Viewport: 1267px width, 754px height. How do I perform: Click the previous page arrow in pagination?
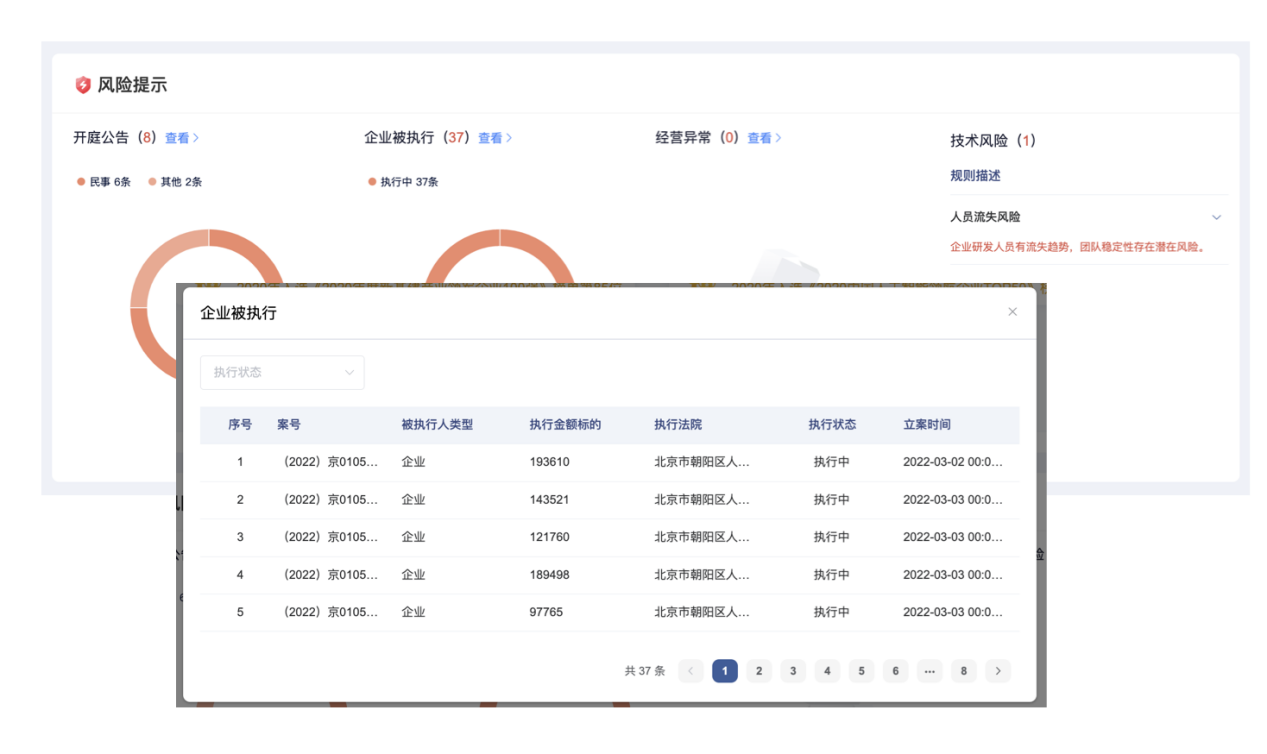(x=690, y=671)
